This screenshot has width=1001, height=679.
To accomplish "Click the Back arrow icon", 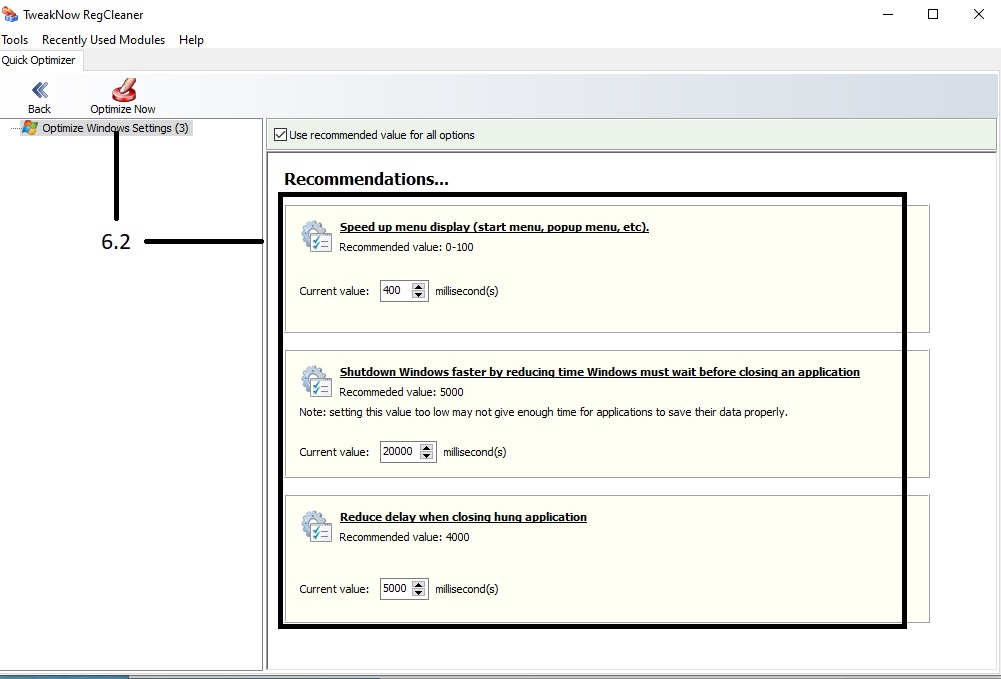I will tap(40, 89).
